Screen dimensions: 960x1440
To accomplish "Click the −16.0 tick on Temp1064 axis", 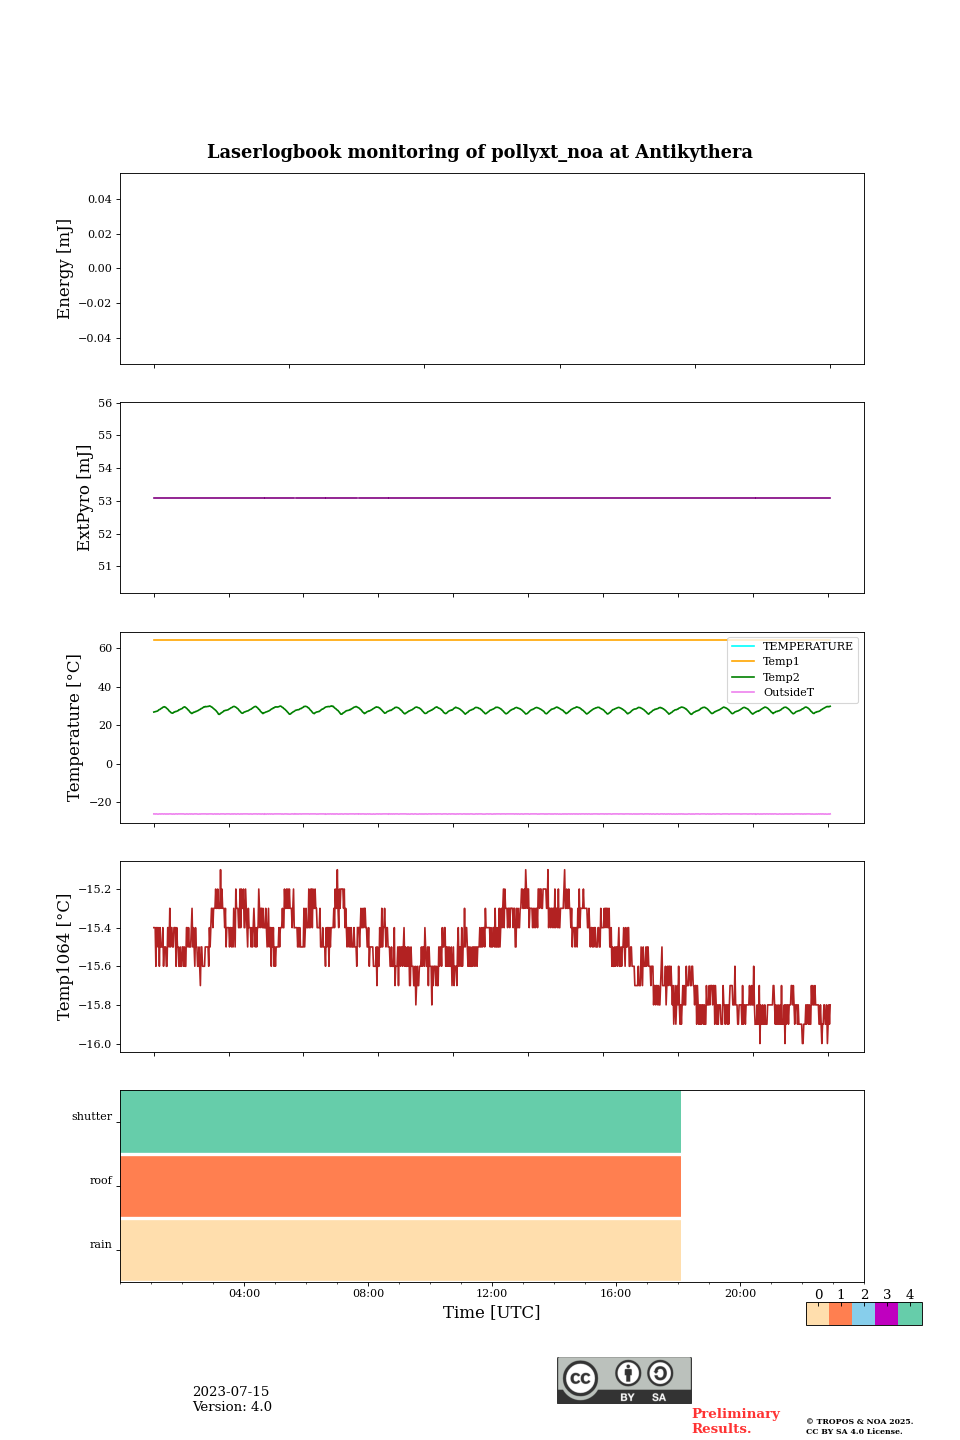I will tap(96, 1044).
